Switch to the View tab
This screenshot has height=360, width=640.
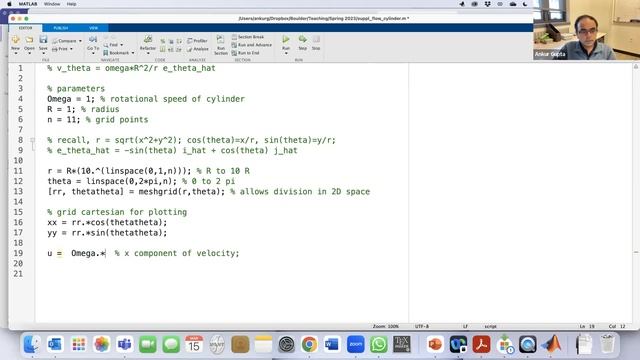93,28
